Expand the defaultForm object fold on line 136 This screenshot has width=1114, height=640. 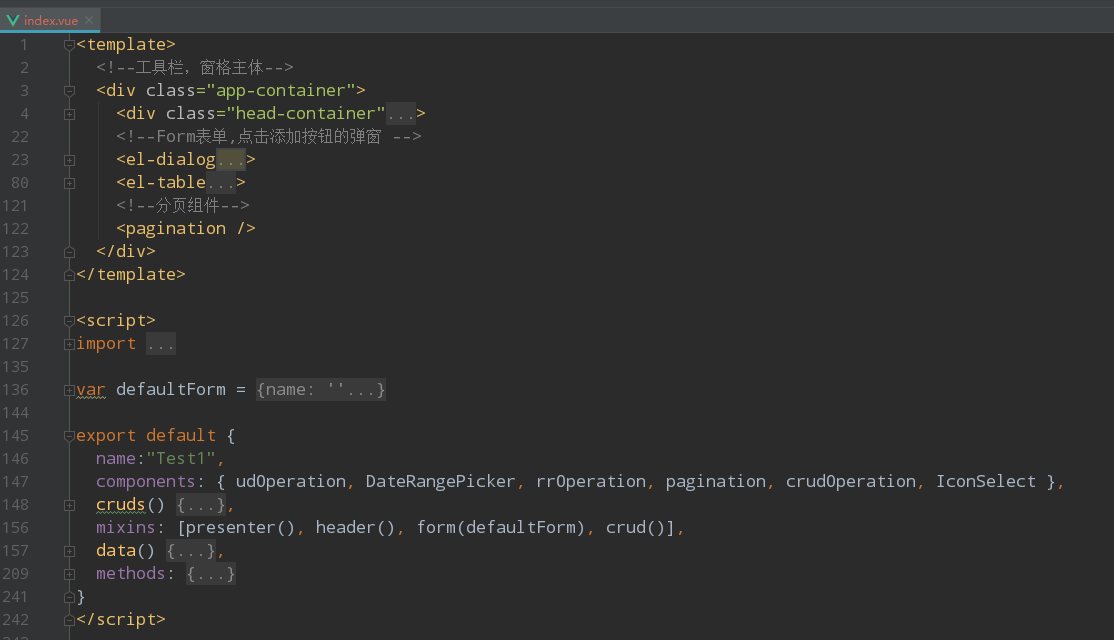69,390
